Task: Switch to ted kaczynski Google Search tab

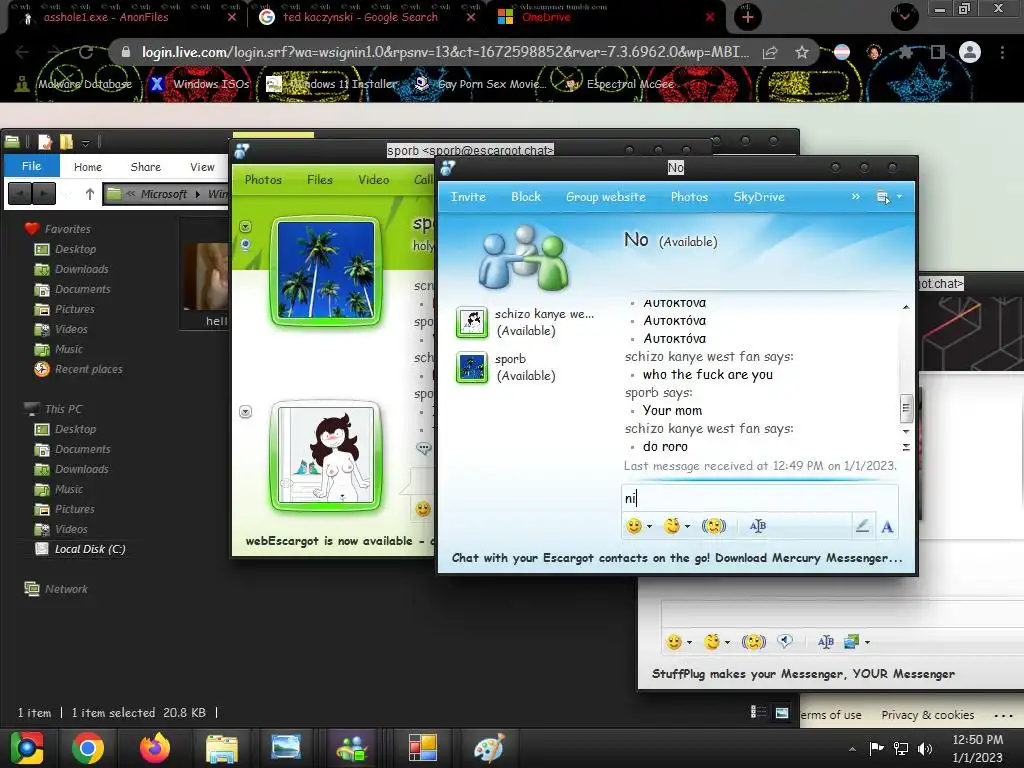Action: [x=360, y=17]
